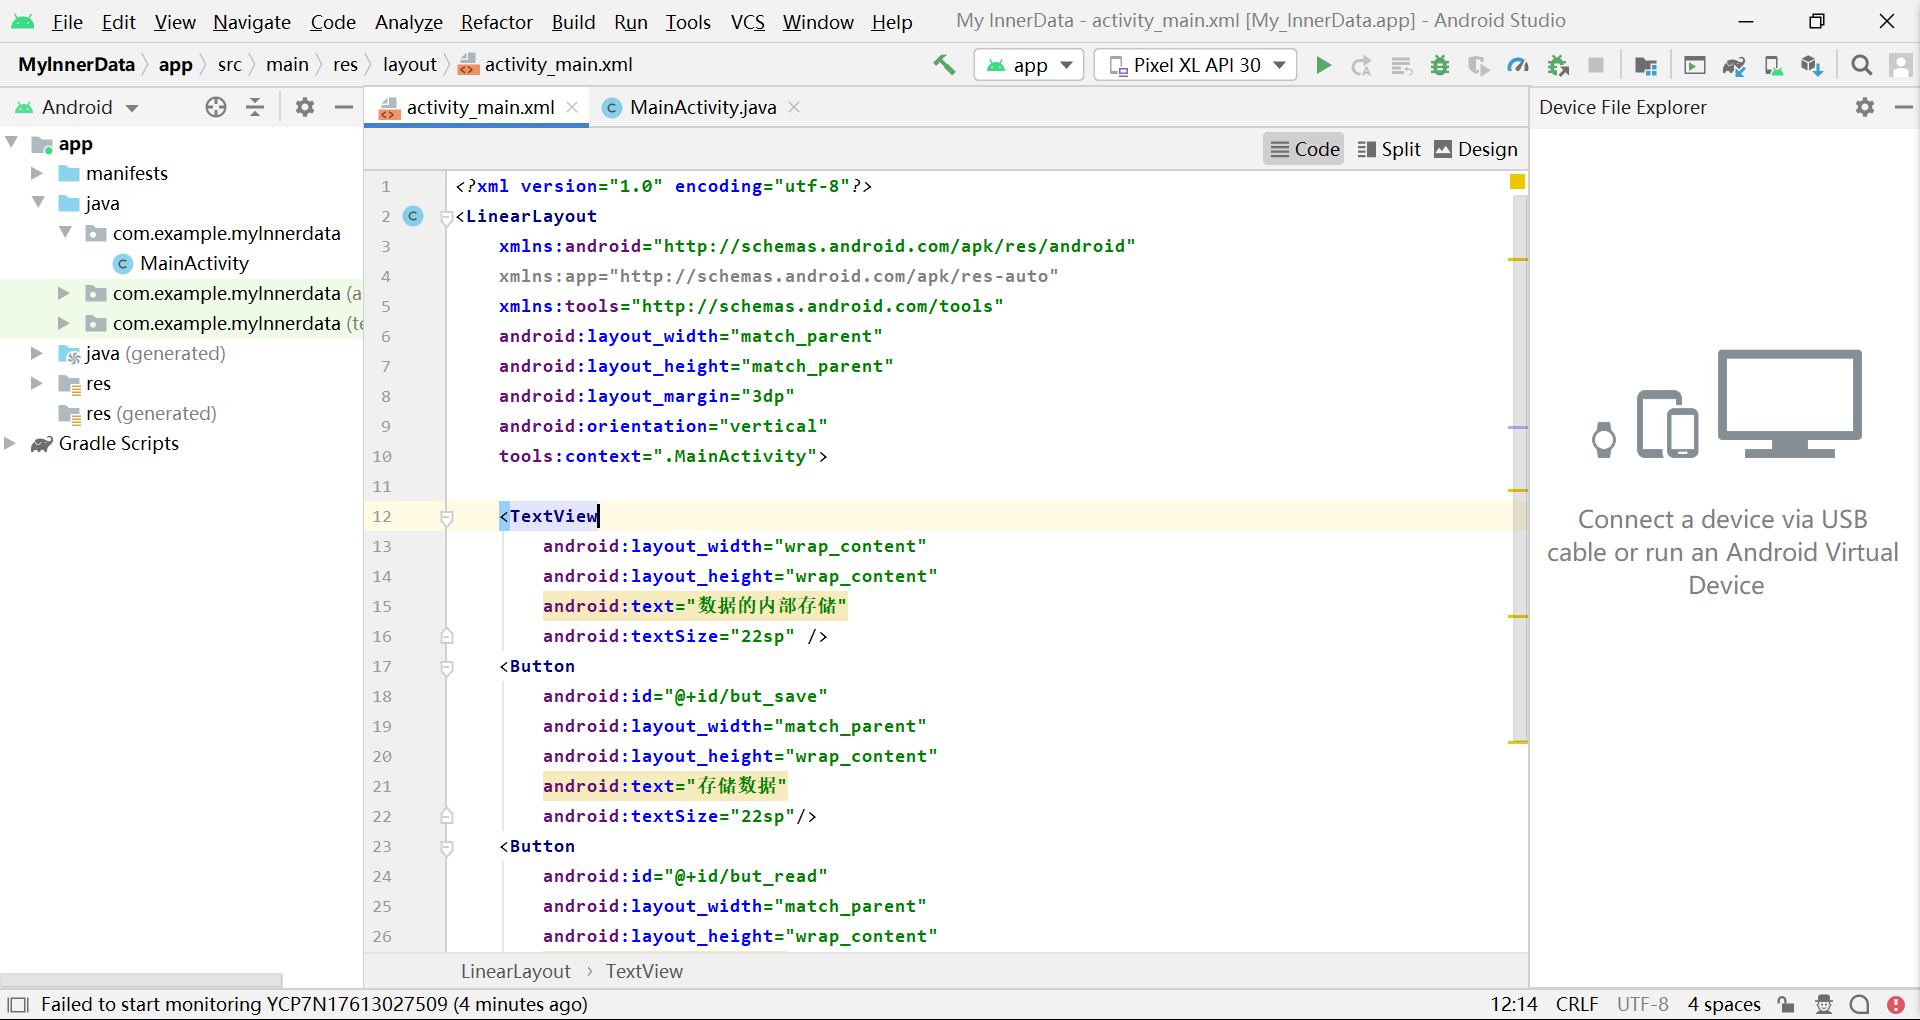Open the Profiler gauge icon in the toolbar

point(1518,65)
